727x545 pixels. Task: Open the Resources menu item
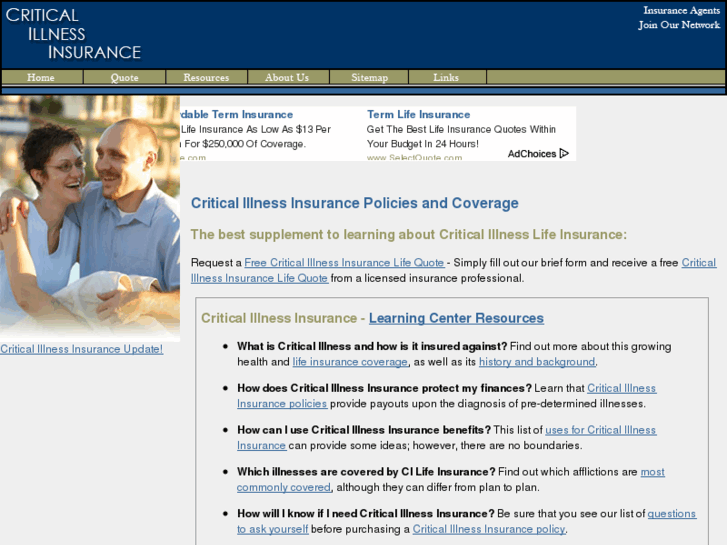[x=206, y=77]
